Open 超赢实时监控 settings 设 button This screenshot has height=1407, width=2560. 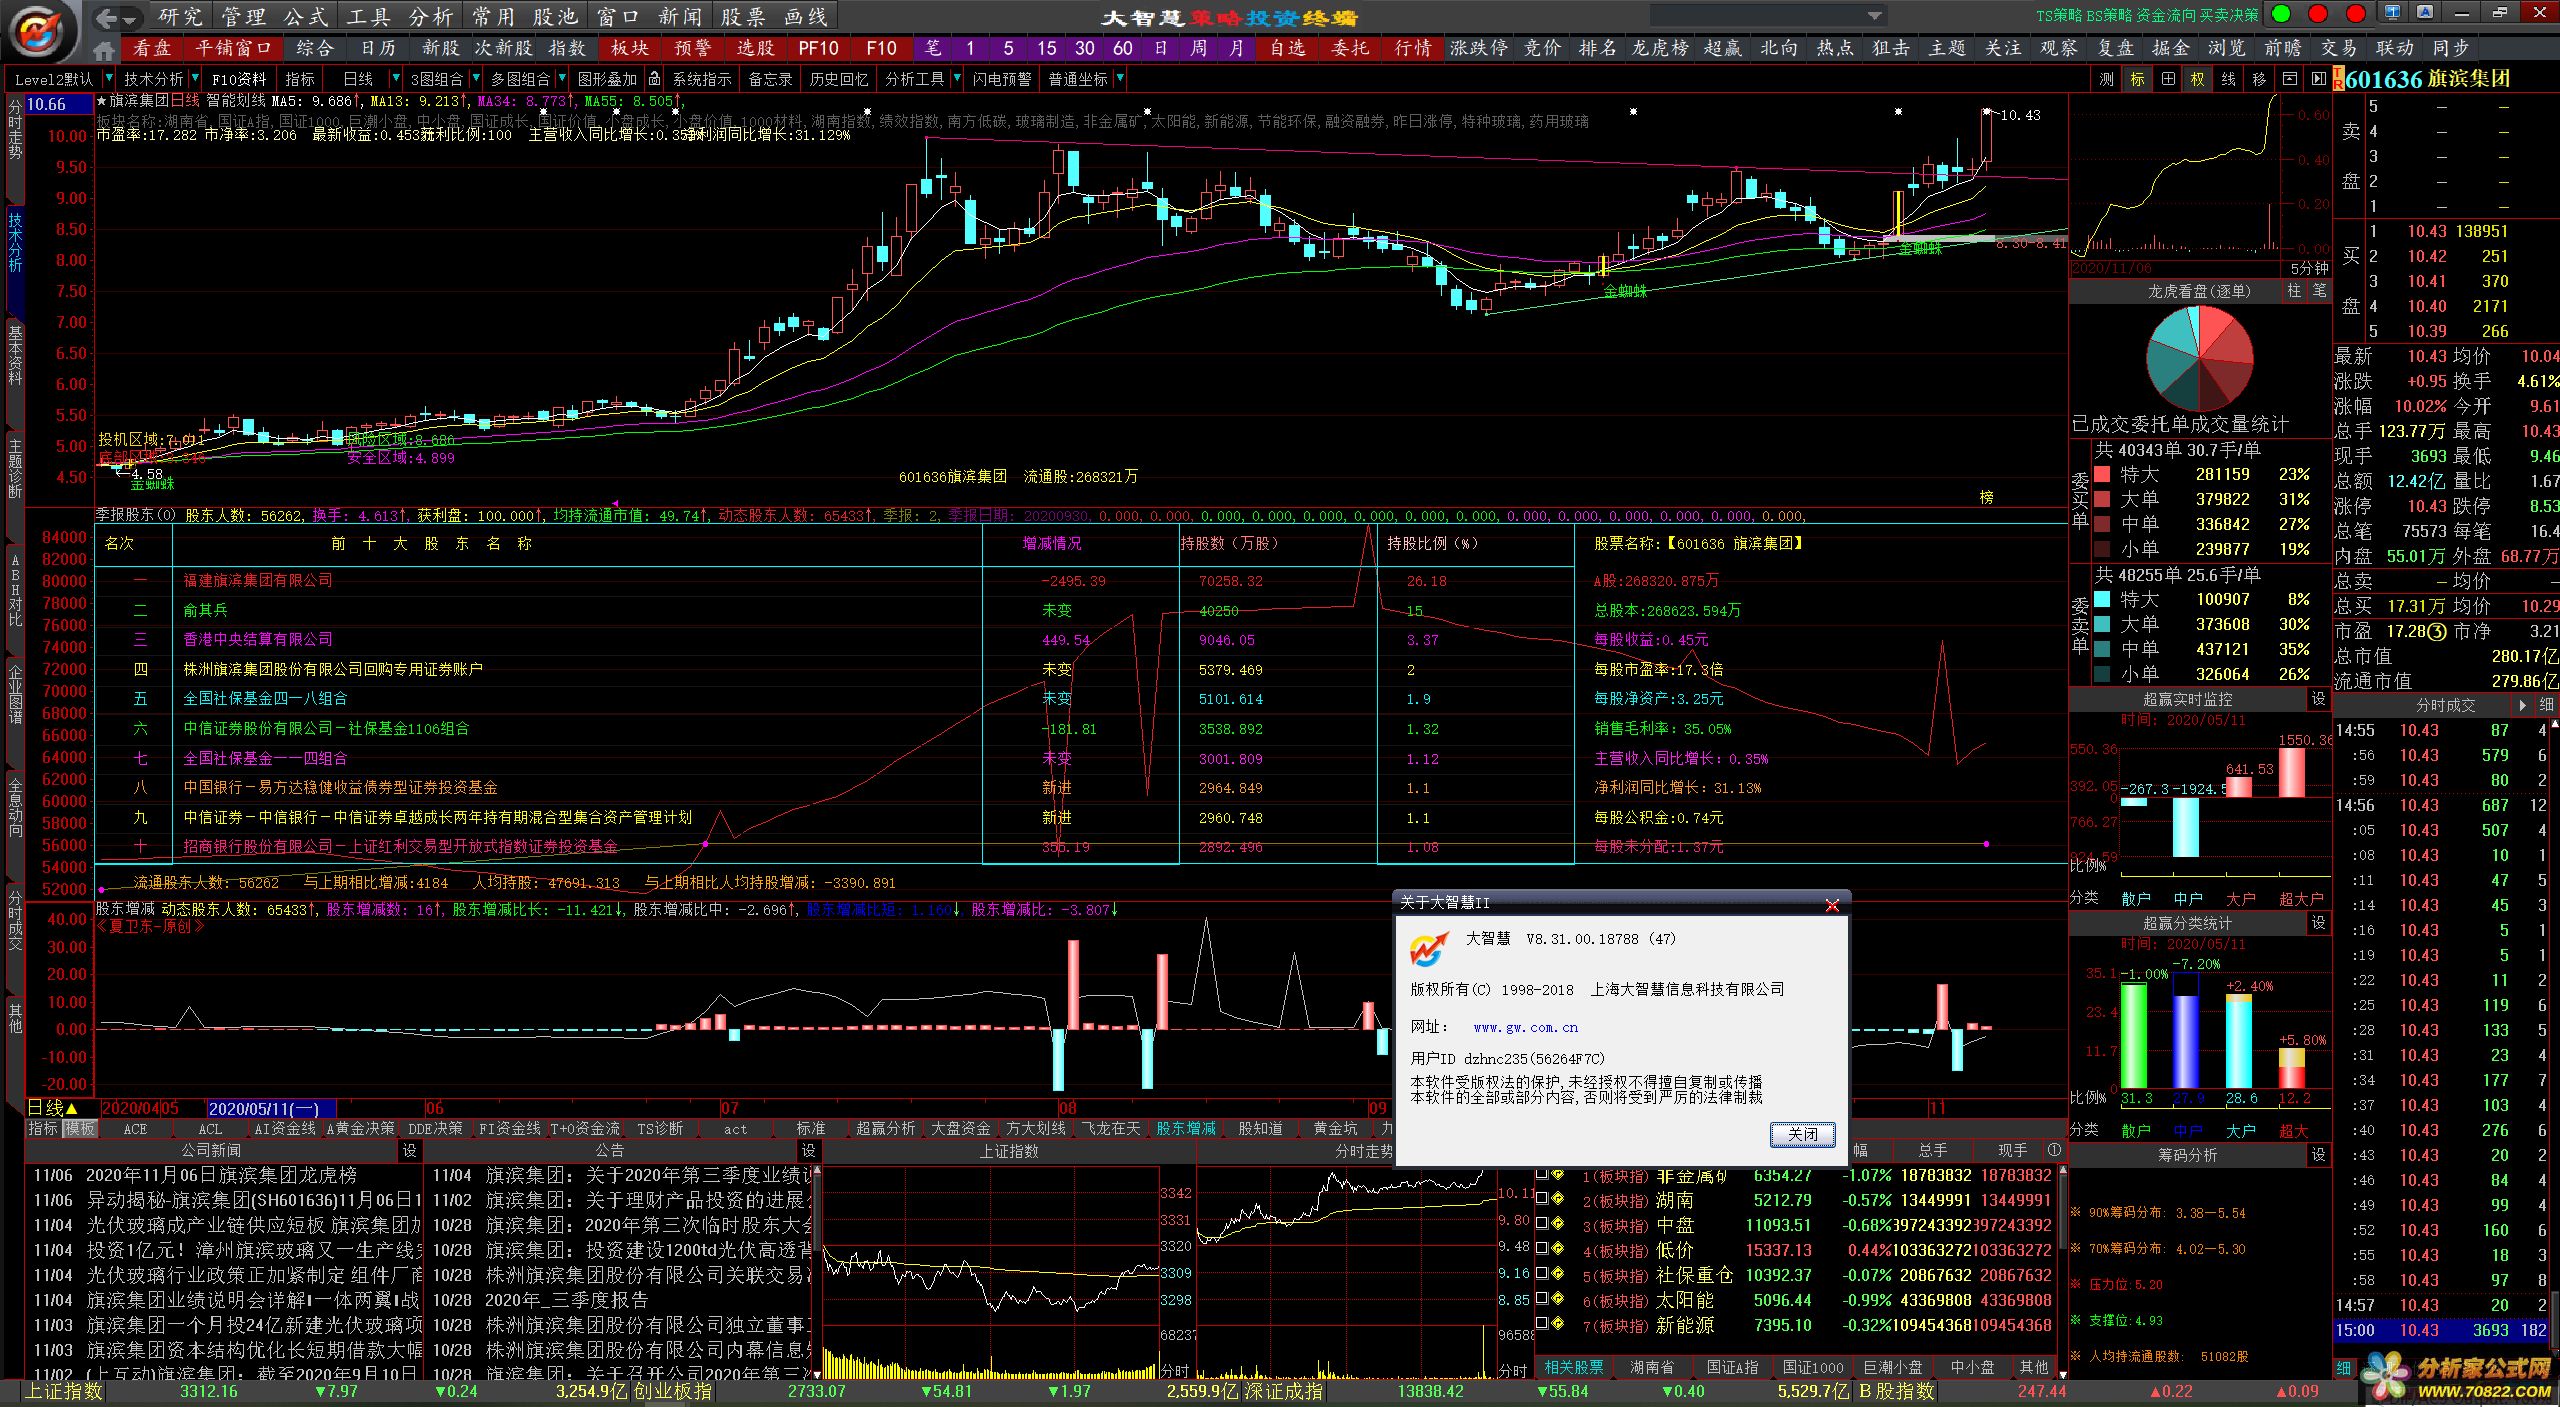point(2318,699)
